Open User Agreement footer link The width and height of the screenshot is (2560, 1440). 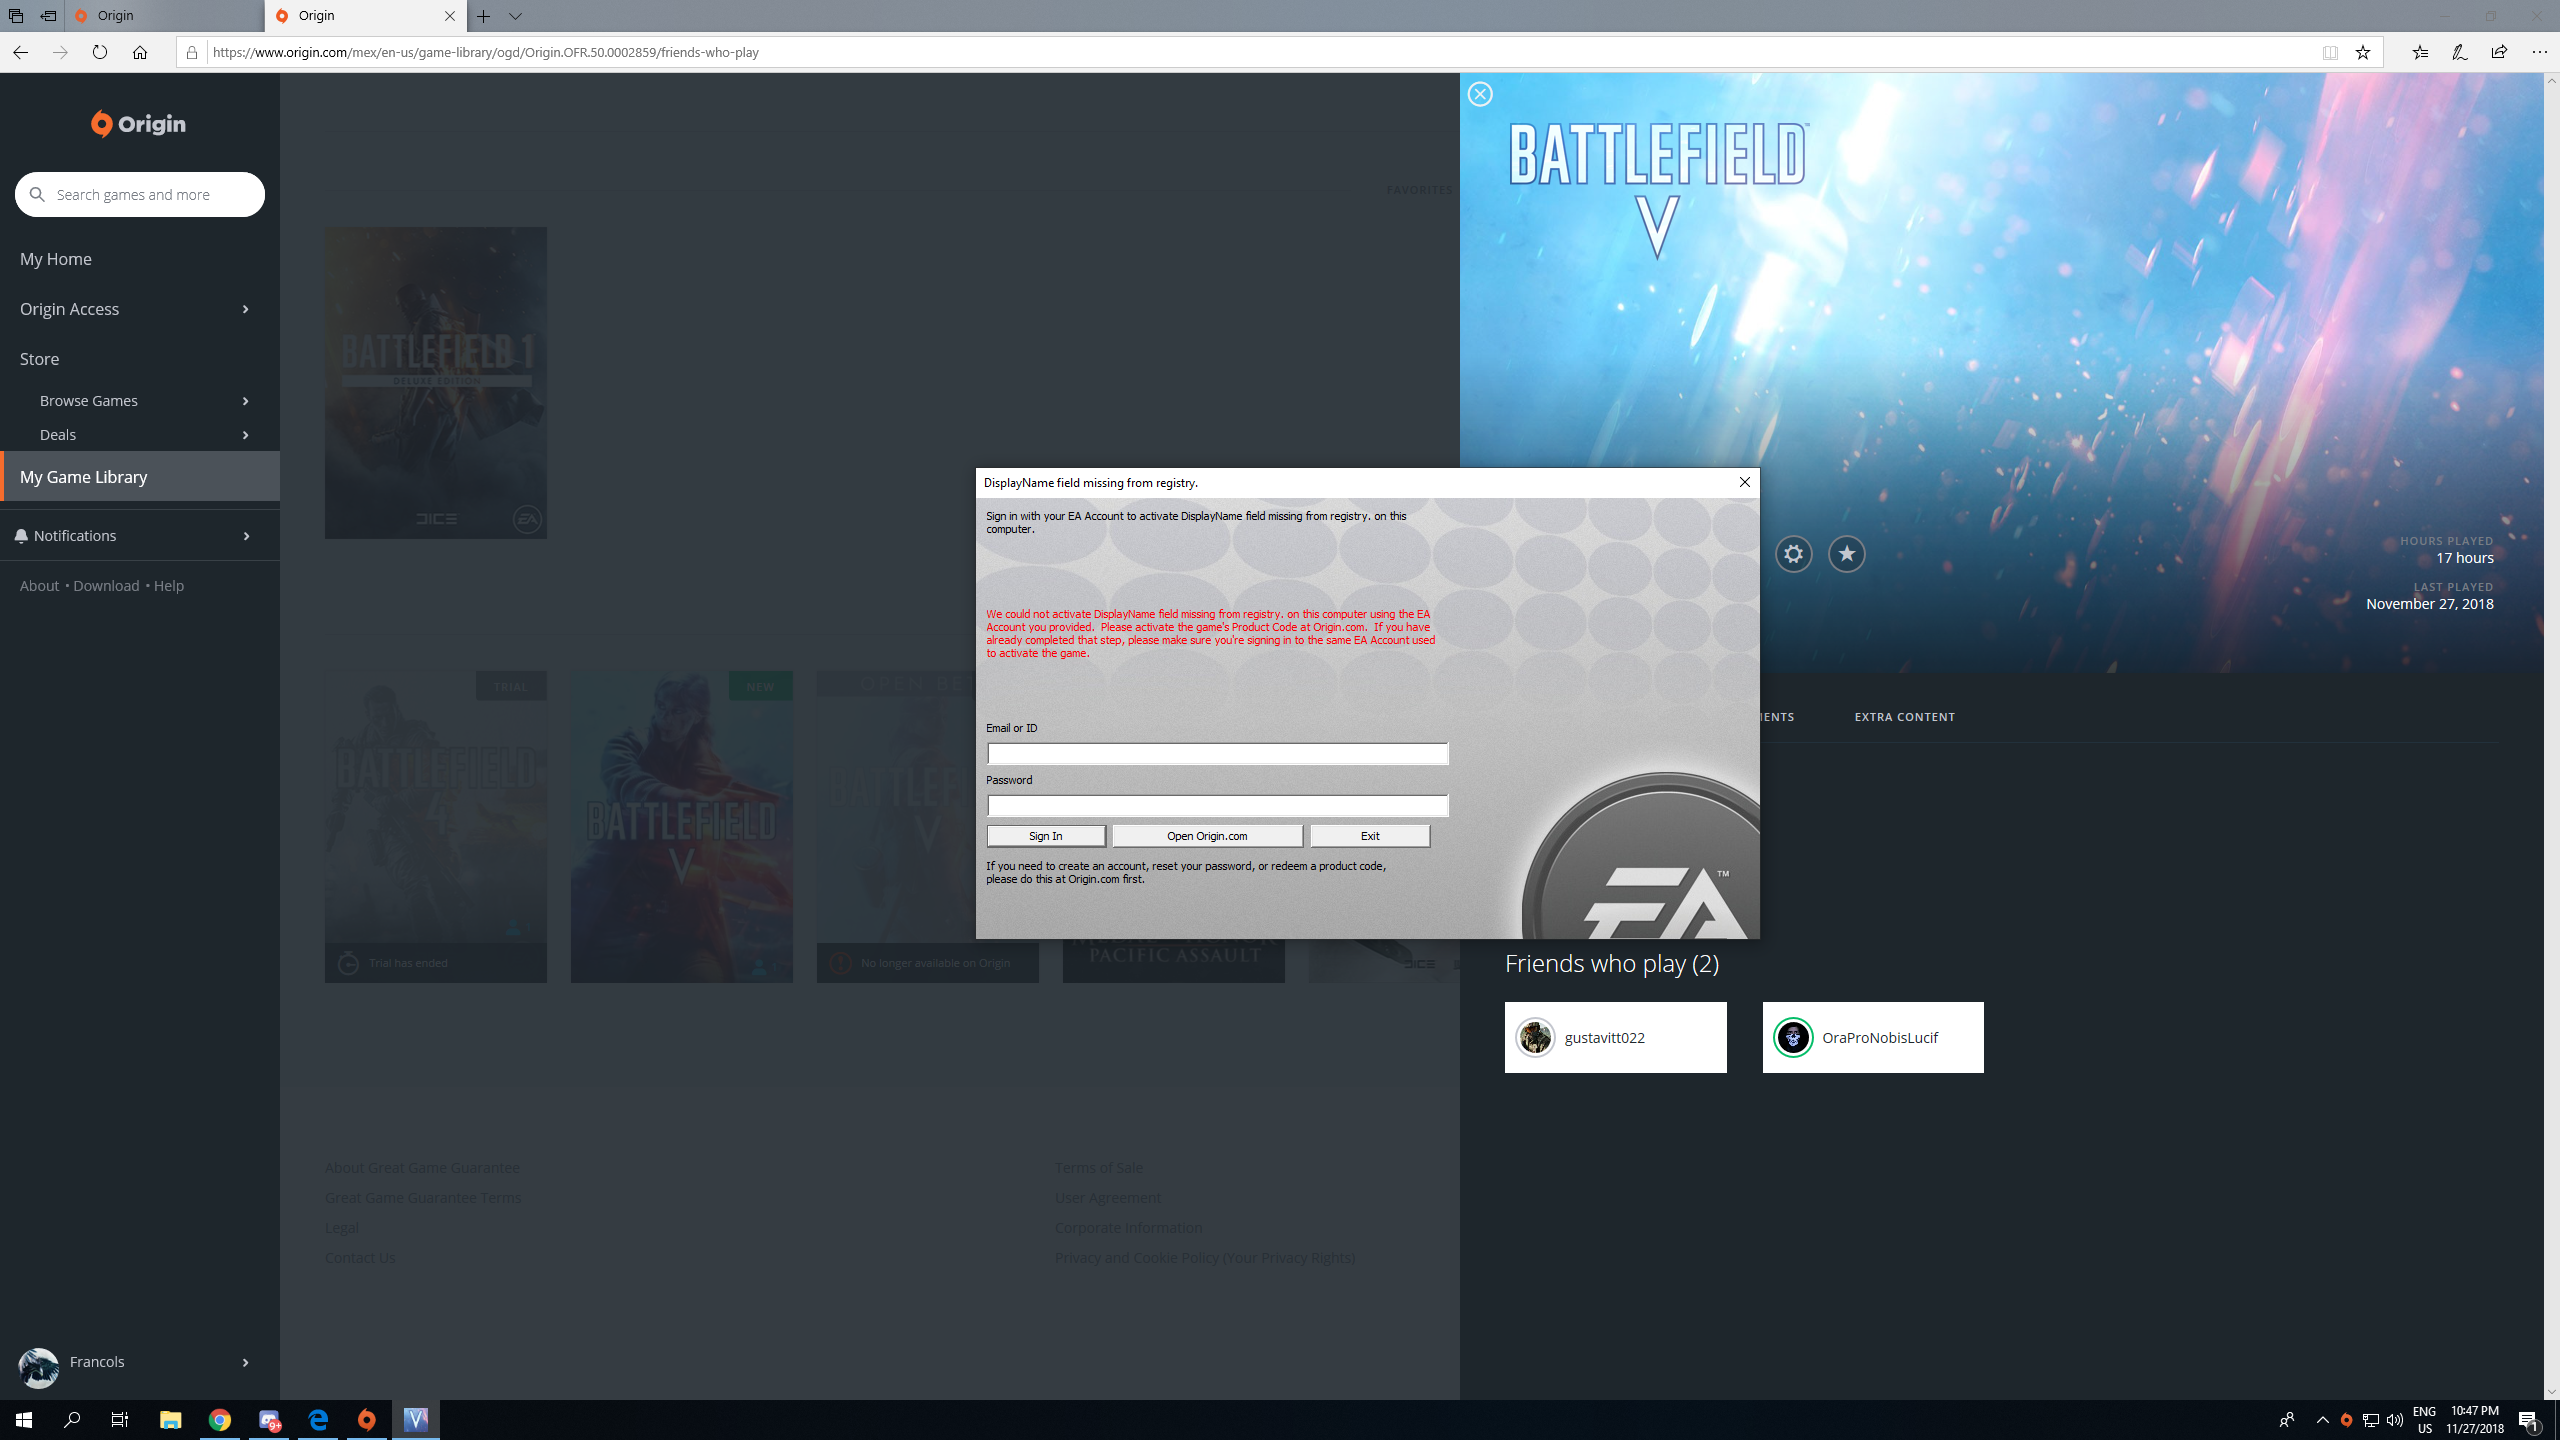(x=1107, y=1197)
